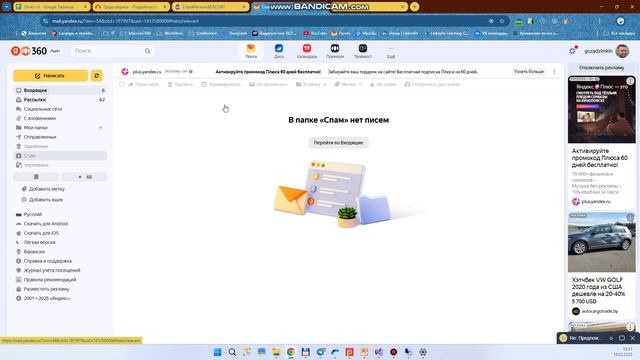
Task: Bookmark this page with the star icon
Action: point(502,21)
